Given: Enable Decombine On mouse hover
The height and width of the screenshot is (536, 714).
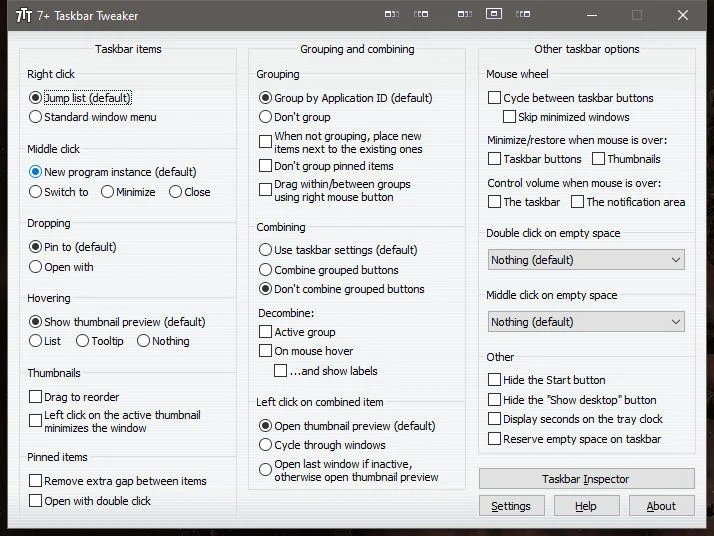Looking at the screenshot, I should [306, 351].
